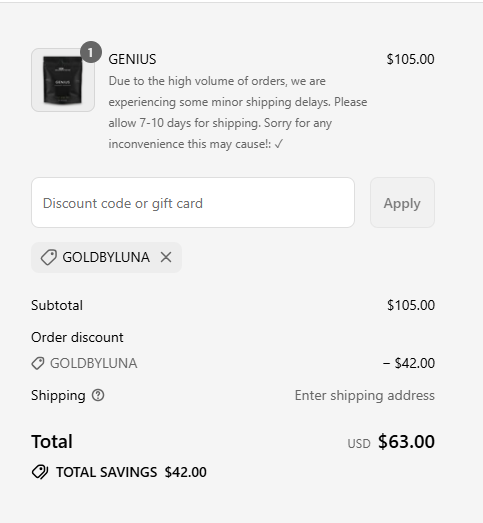Click the GENIUS product thumbnail
Screen dimensions: 483x523
[x=63, y=80]
